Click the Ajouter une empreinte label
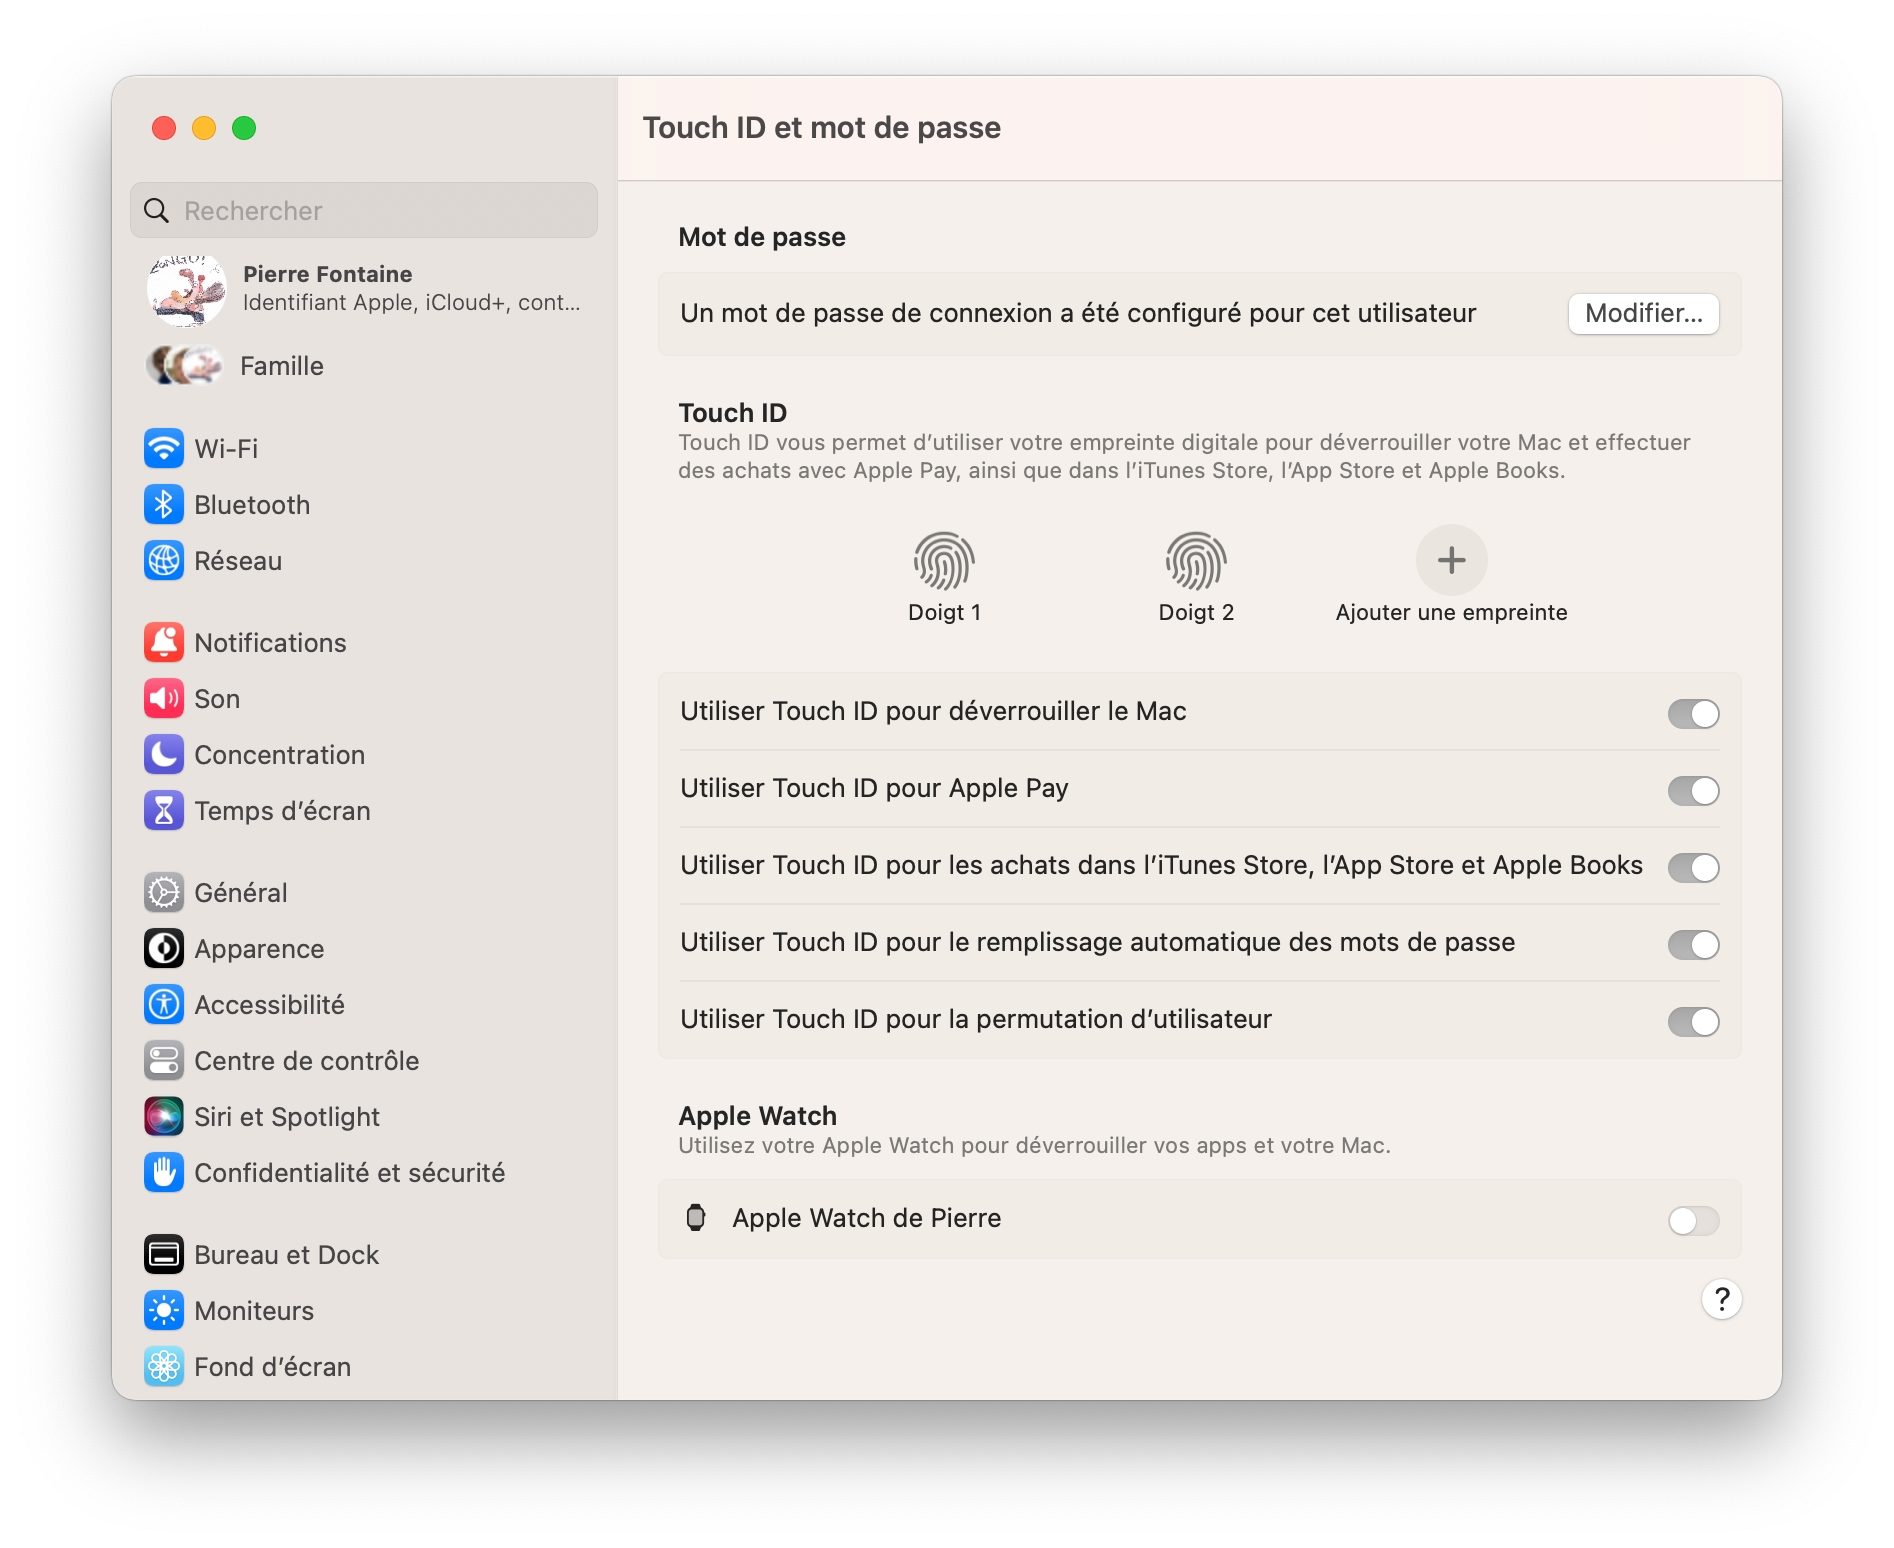The width and height of the screenshot is (1894, 1548). point(1451,612)
